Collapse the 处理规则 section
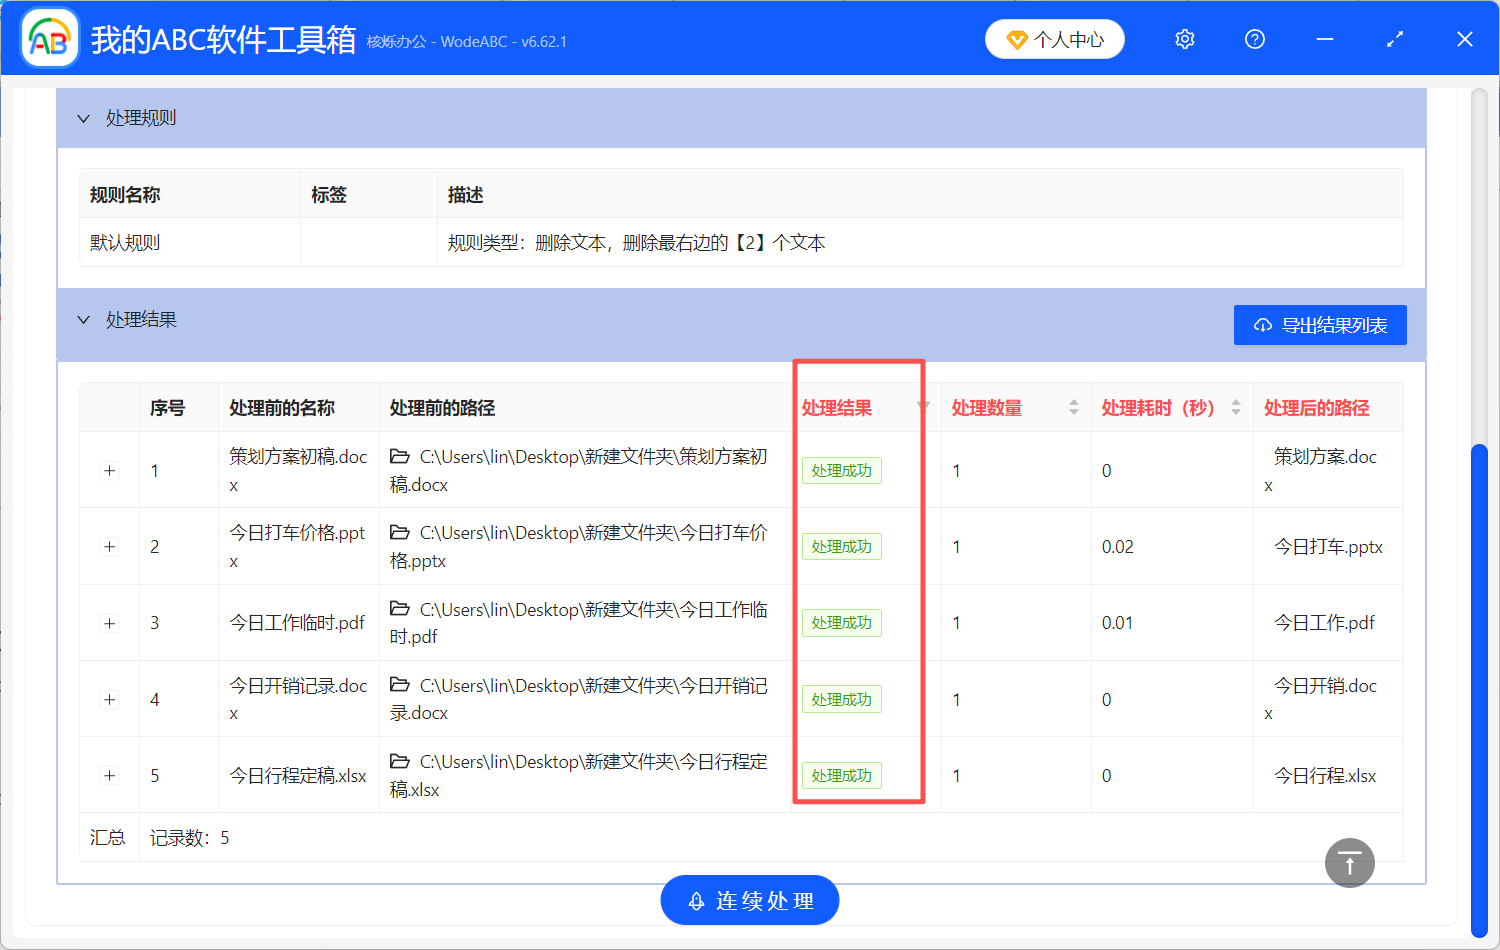Viewport: 1500px width, 950px height. [84, 117]
